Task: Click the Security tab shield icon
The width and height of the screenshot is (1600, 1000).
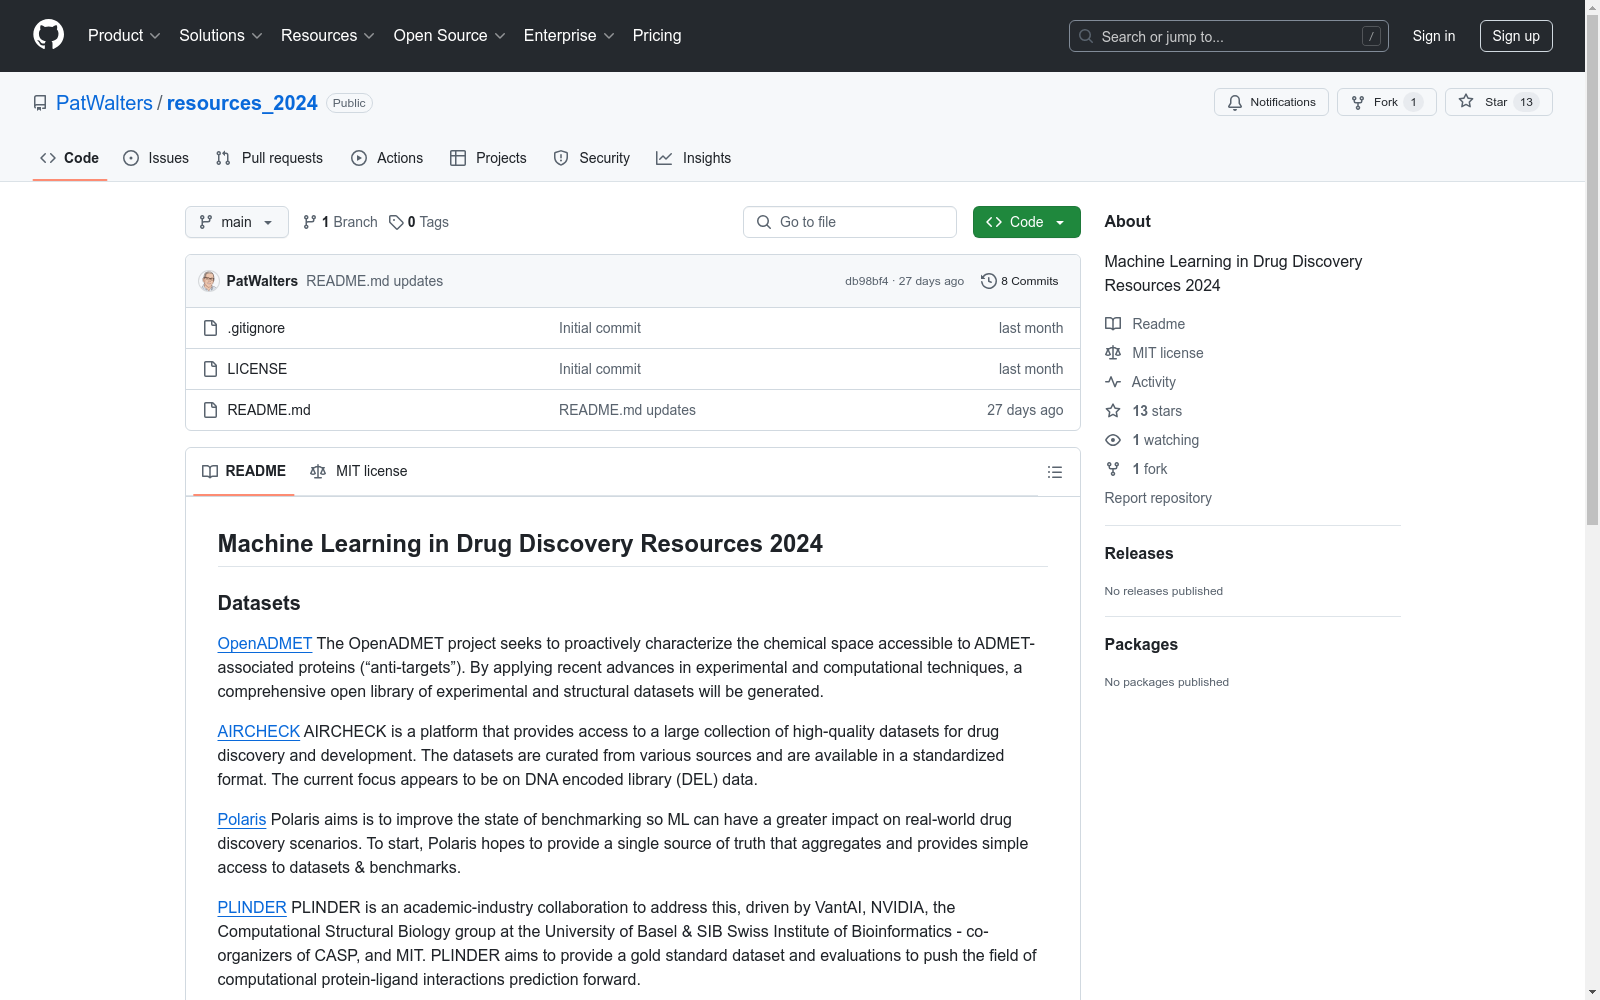Action: tap(561, 158)
